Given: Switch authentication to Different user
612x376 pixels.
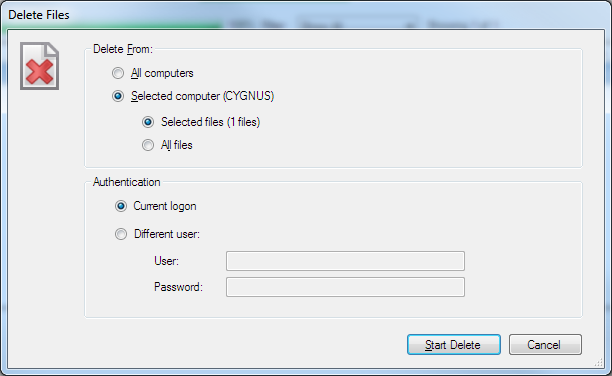Looking at the screenshot, I should coord(121,234).
